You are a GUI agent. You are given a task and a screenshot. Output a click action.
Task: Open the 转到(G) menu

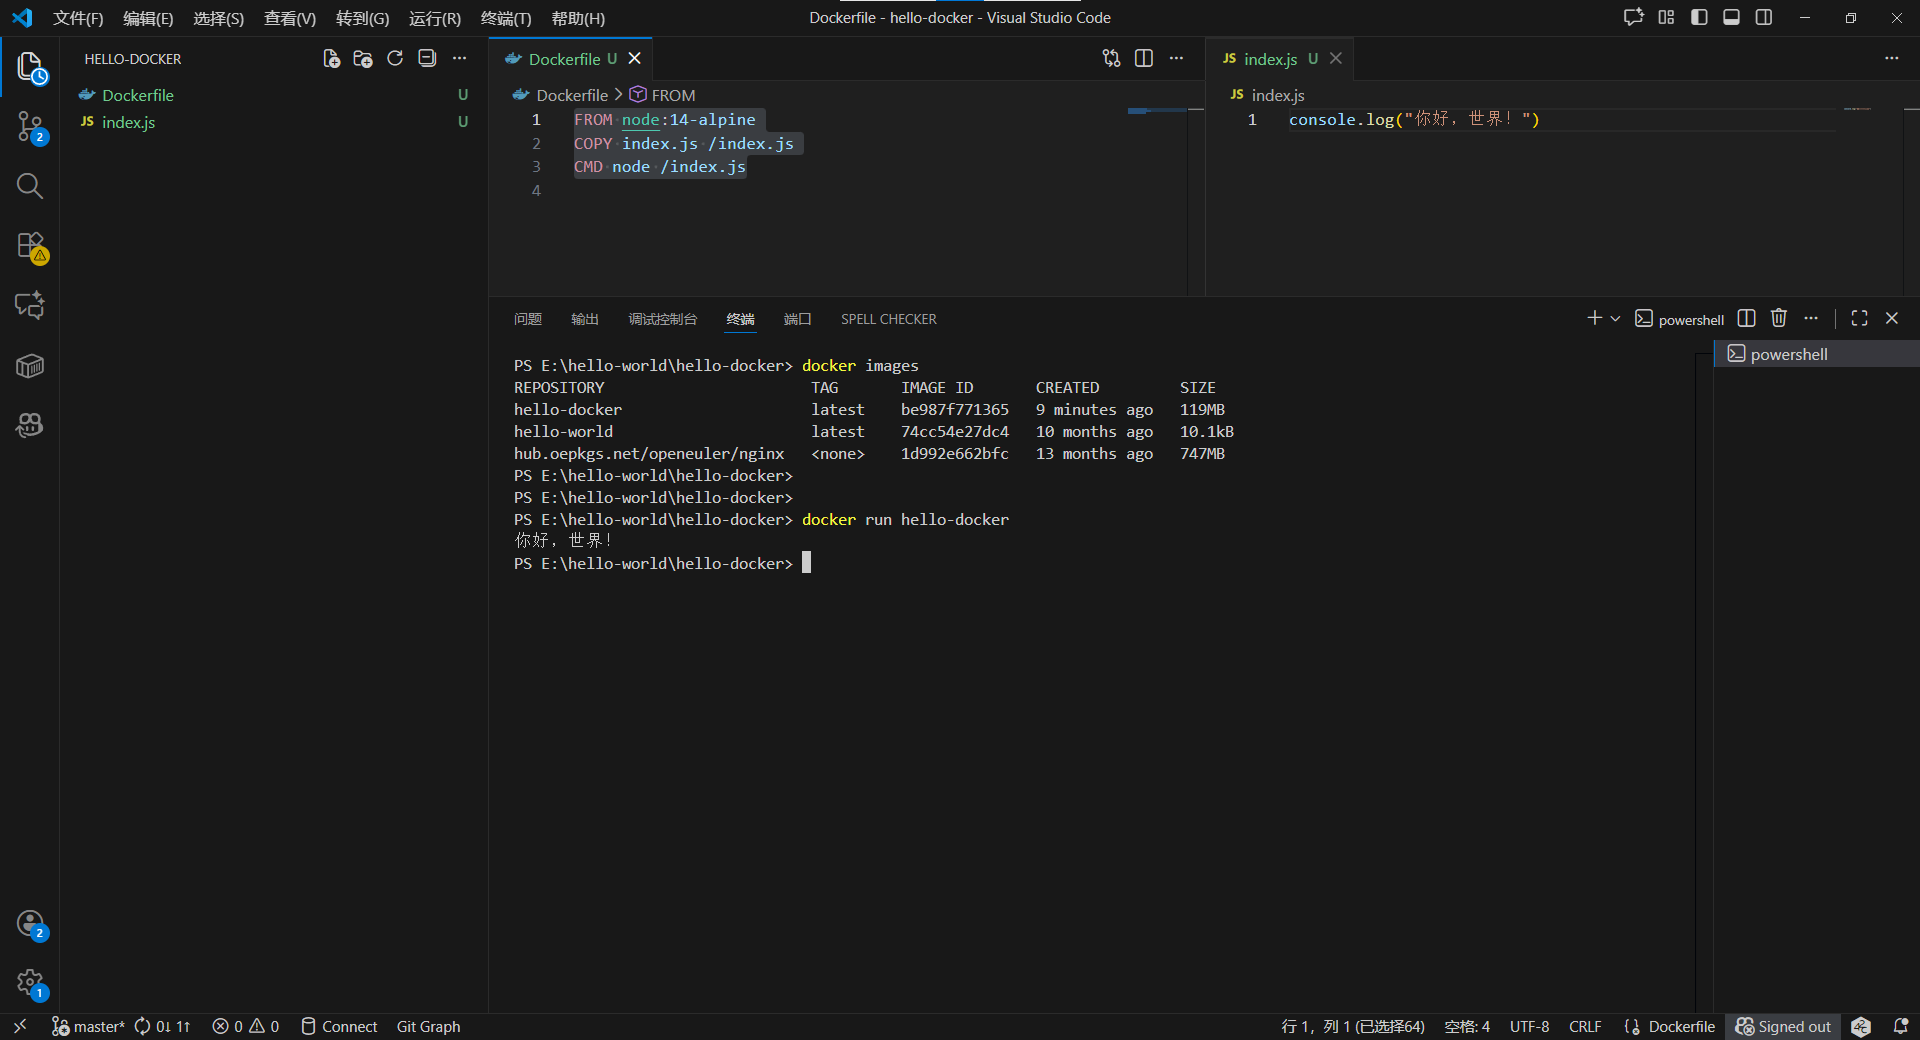click(x=362, y=18)
